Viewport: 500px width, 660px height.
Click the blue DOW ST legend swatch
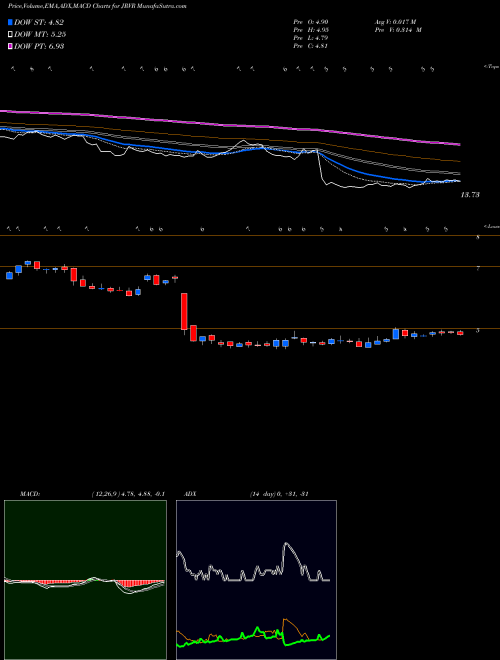pyautogui.click(x=10, y=22)
